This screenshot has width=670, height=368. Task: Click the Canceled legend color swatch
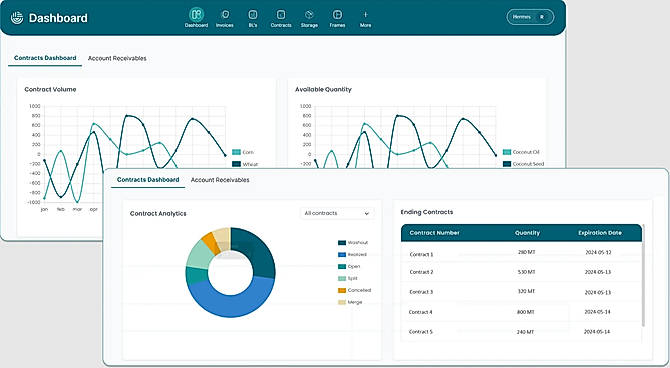pos(342,290)
